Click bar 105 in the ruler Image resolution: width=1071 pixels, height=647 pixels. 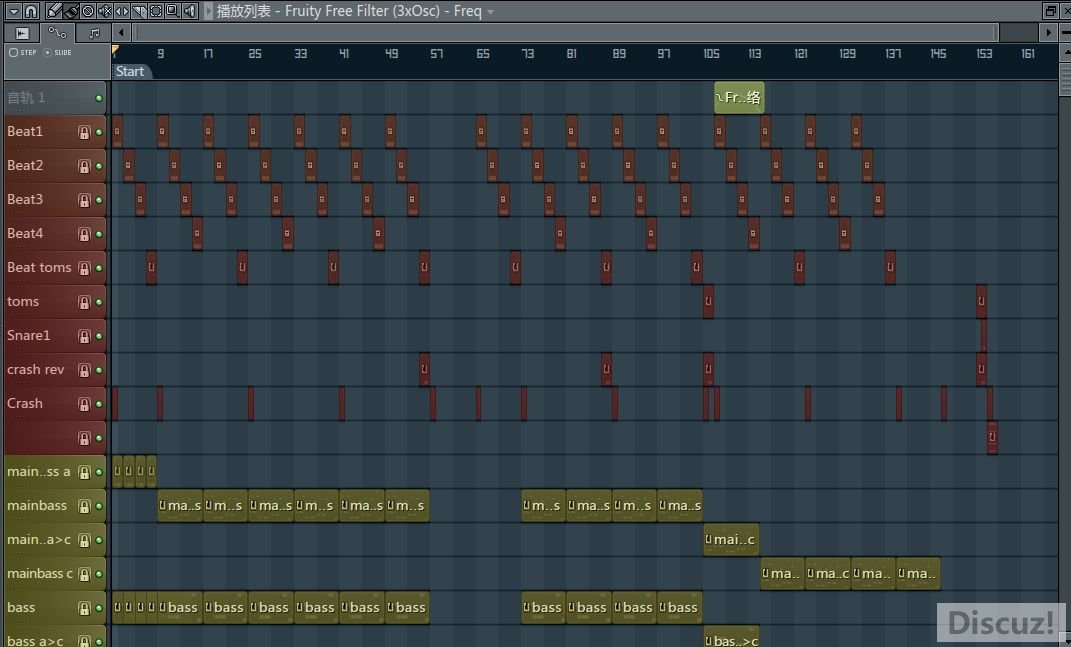pyautogui.click(x=711, y=53)
